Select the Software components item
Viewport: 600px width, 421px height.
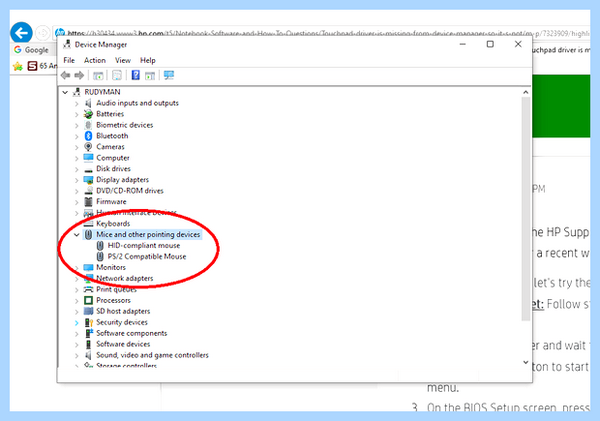click(x=132, y=333)
